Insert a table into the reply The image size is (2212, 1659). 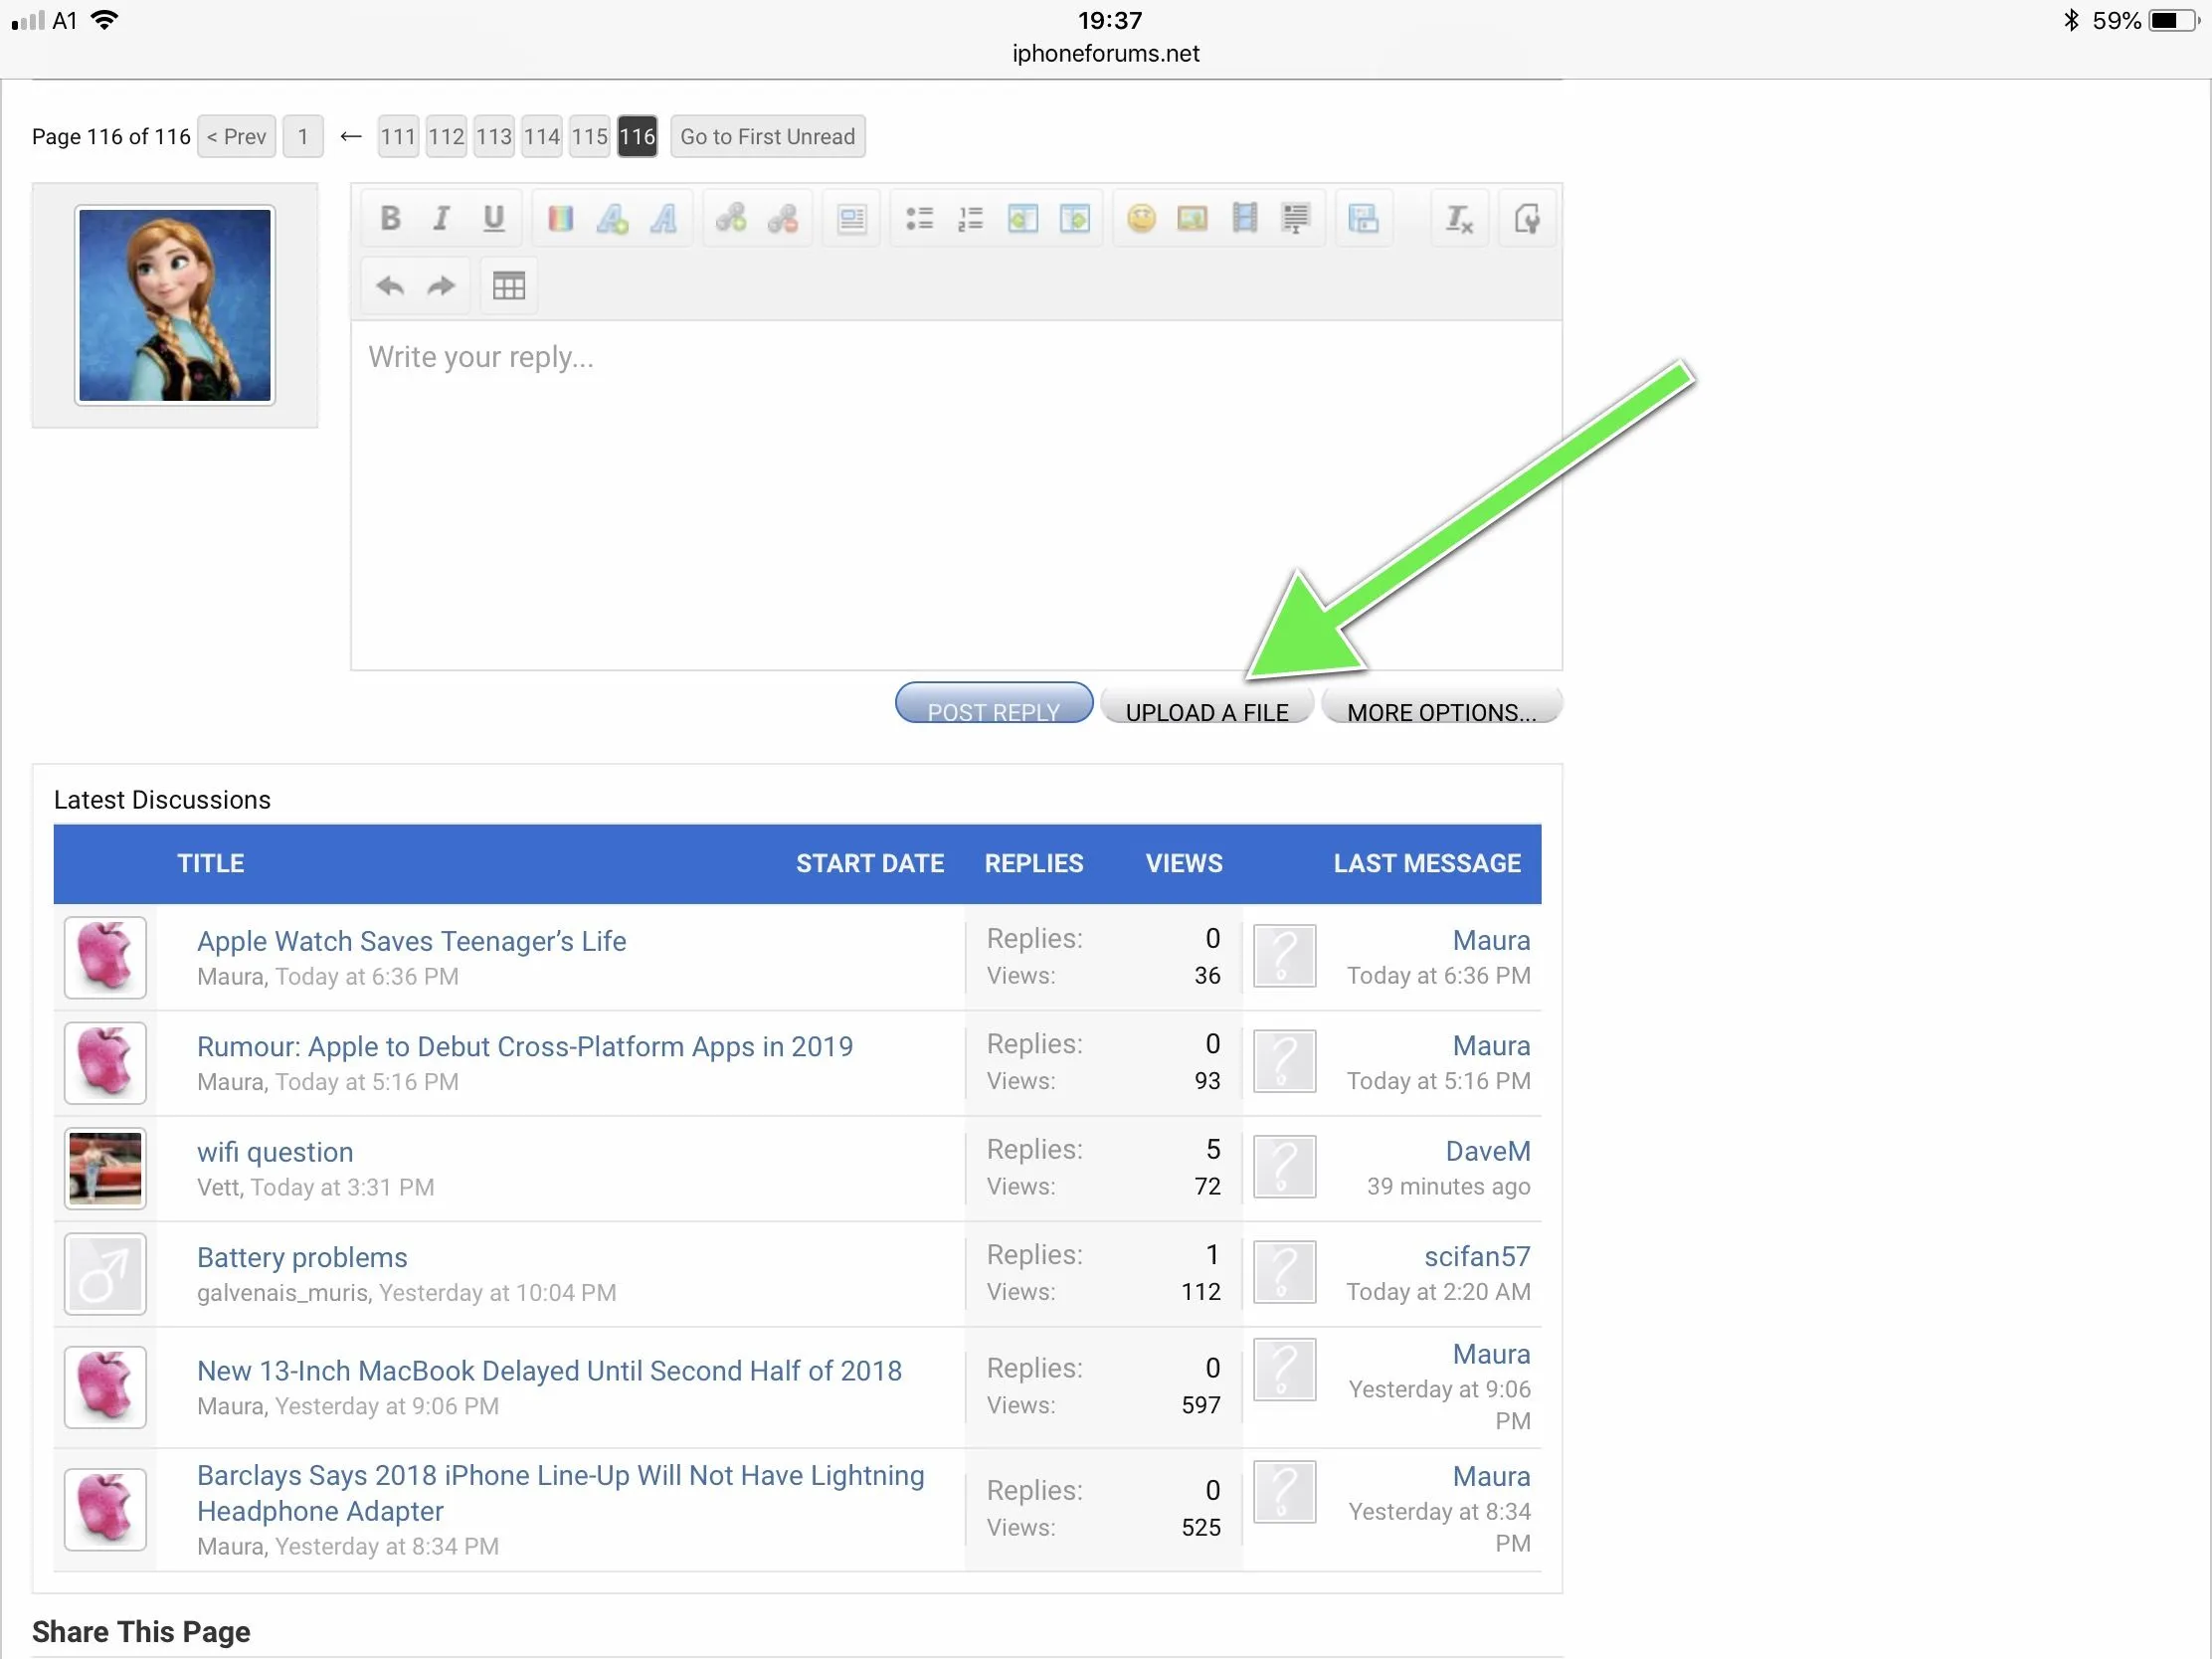click(508, 286)
